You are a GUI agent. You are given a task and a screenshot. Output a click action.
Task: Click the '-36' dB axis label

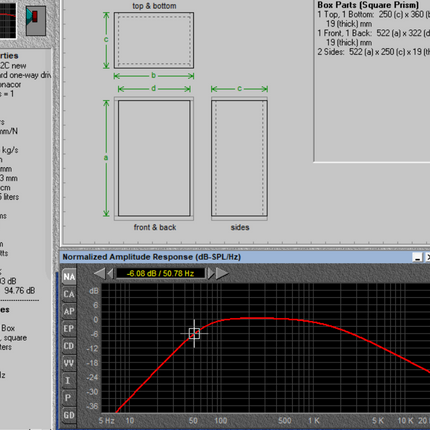(92, 406)
